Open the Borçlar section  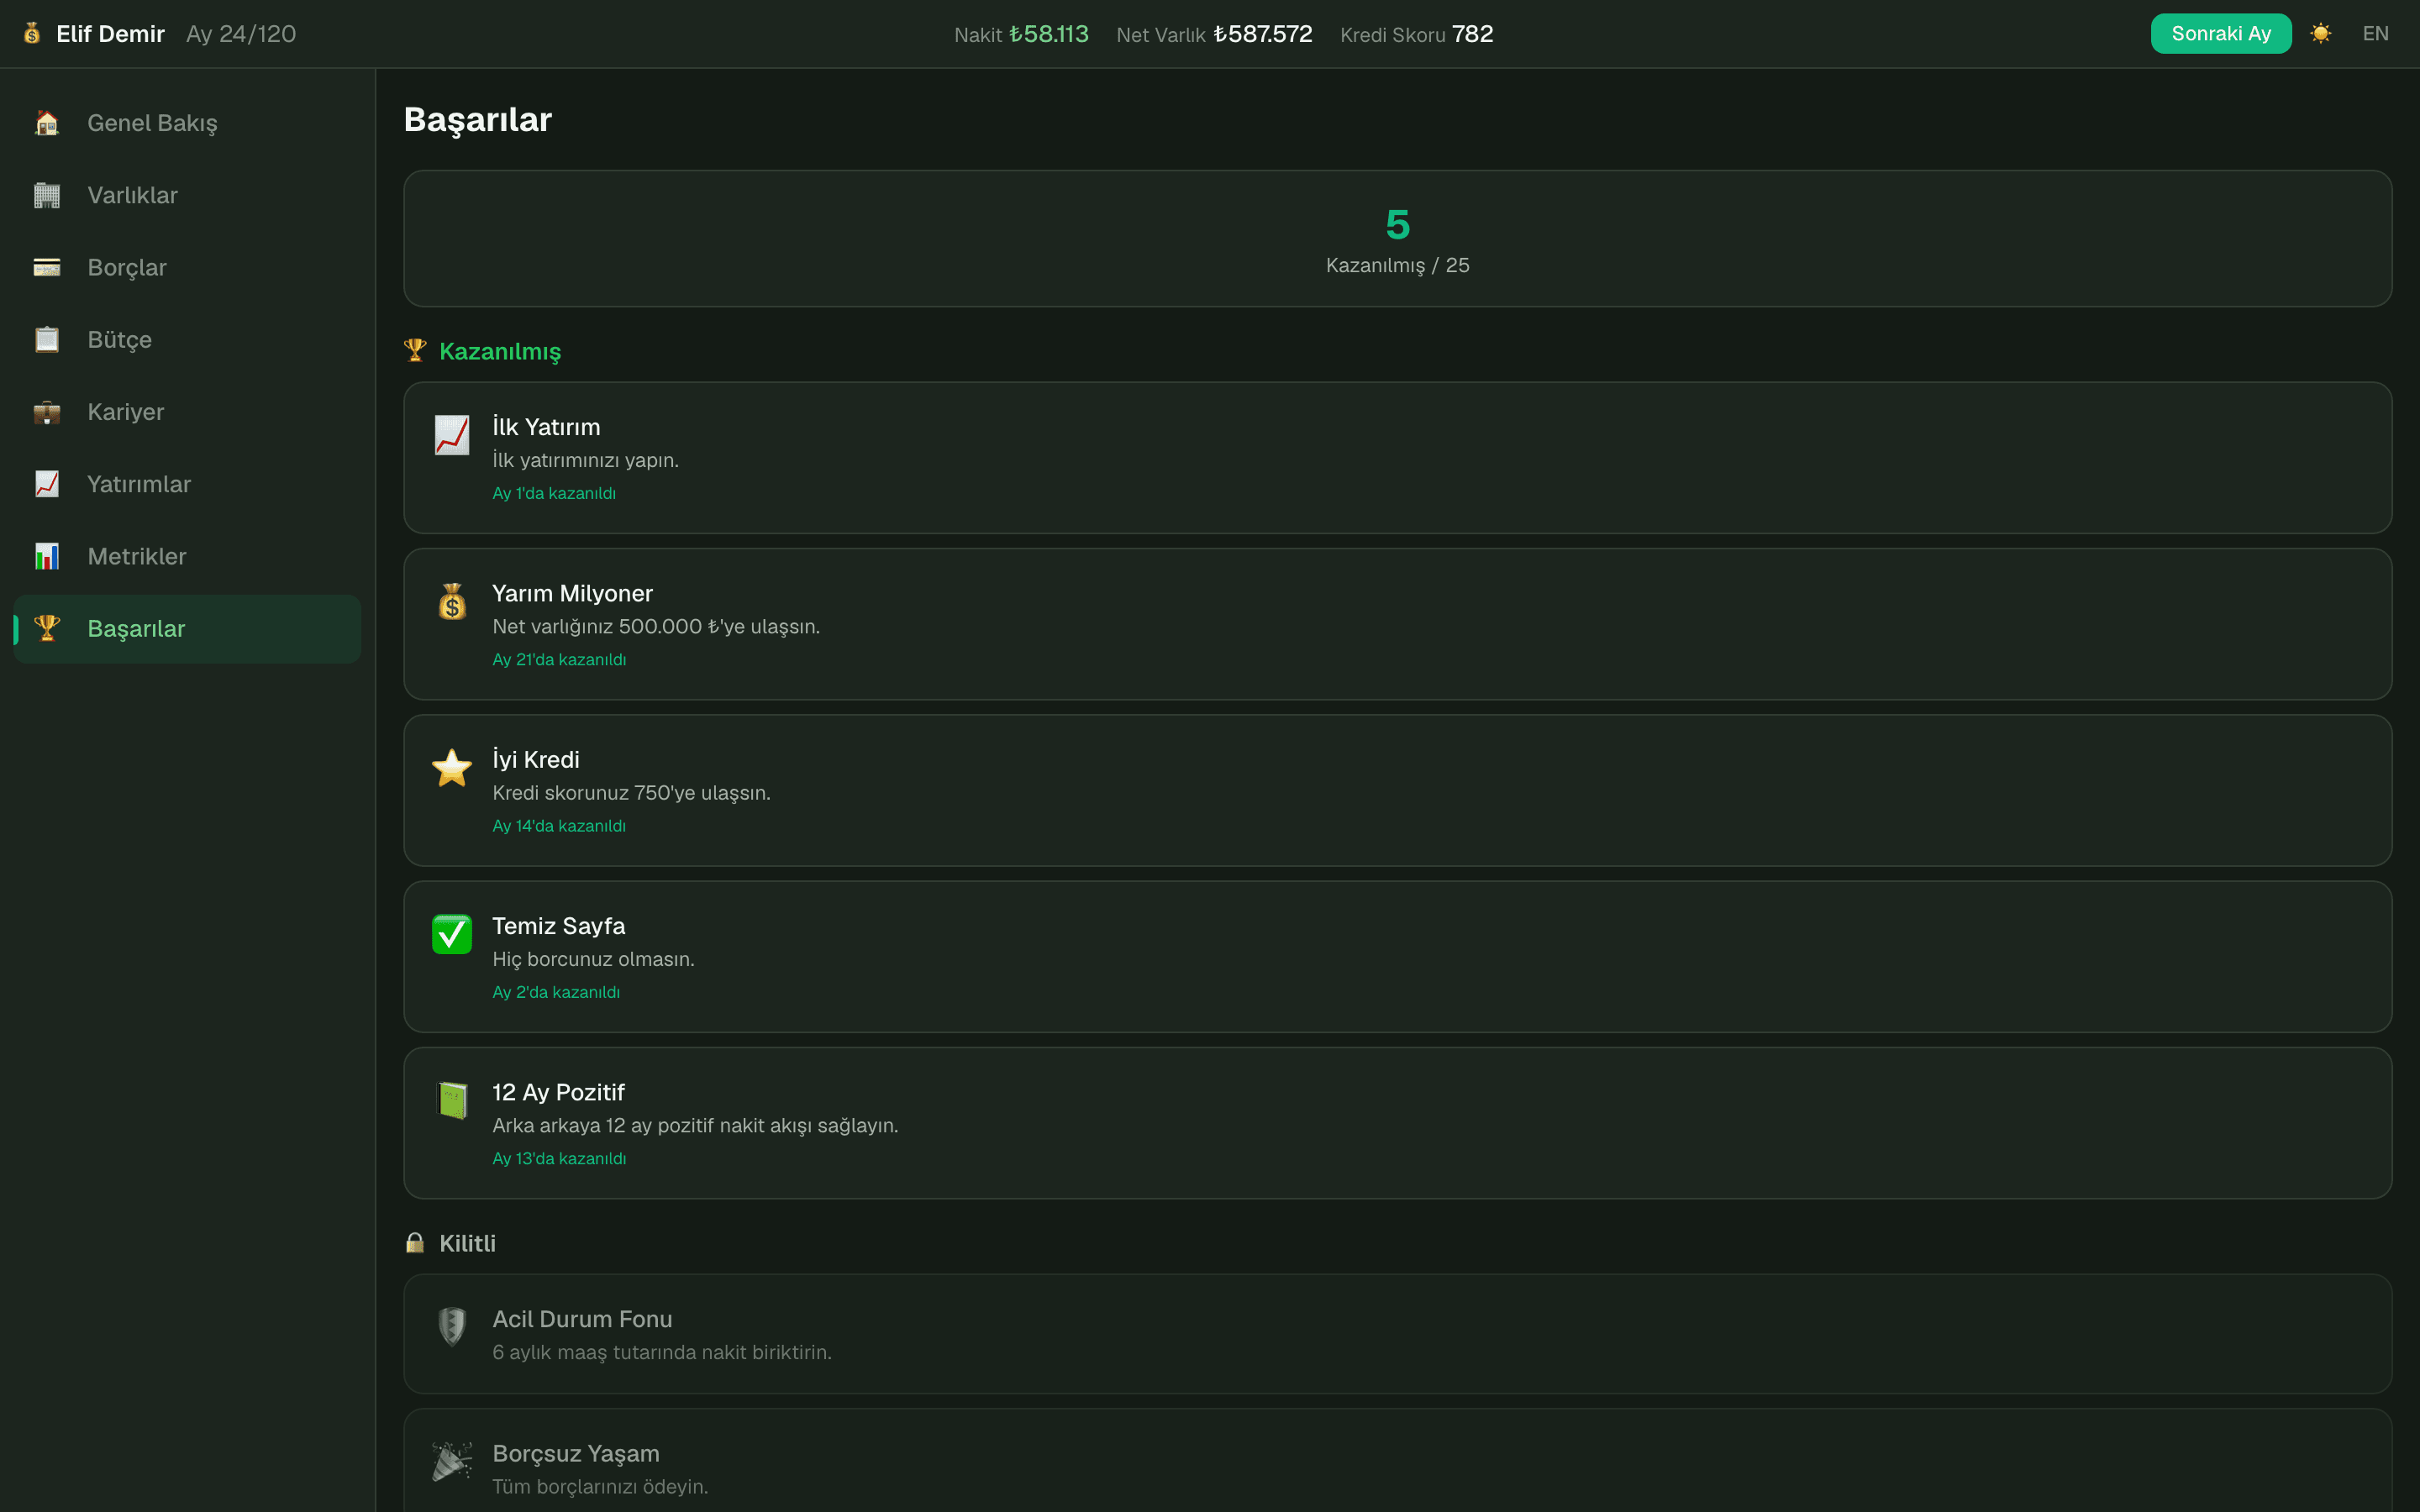187,267
